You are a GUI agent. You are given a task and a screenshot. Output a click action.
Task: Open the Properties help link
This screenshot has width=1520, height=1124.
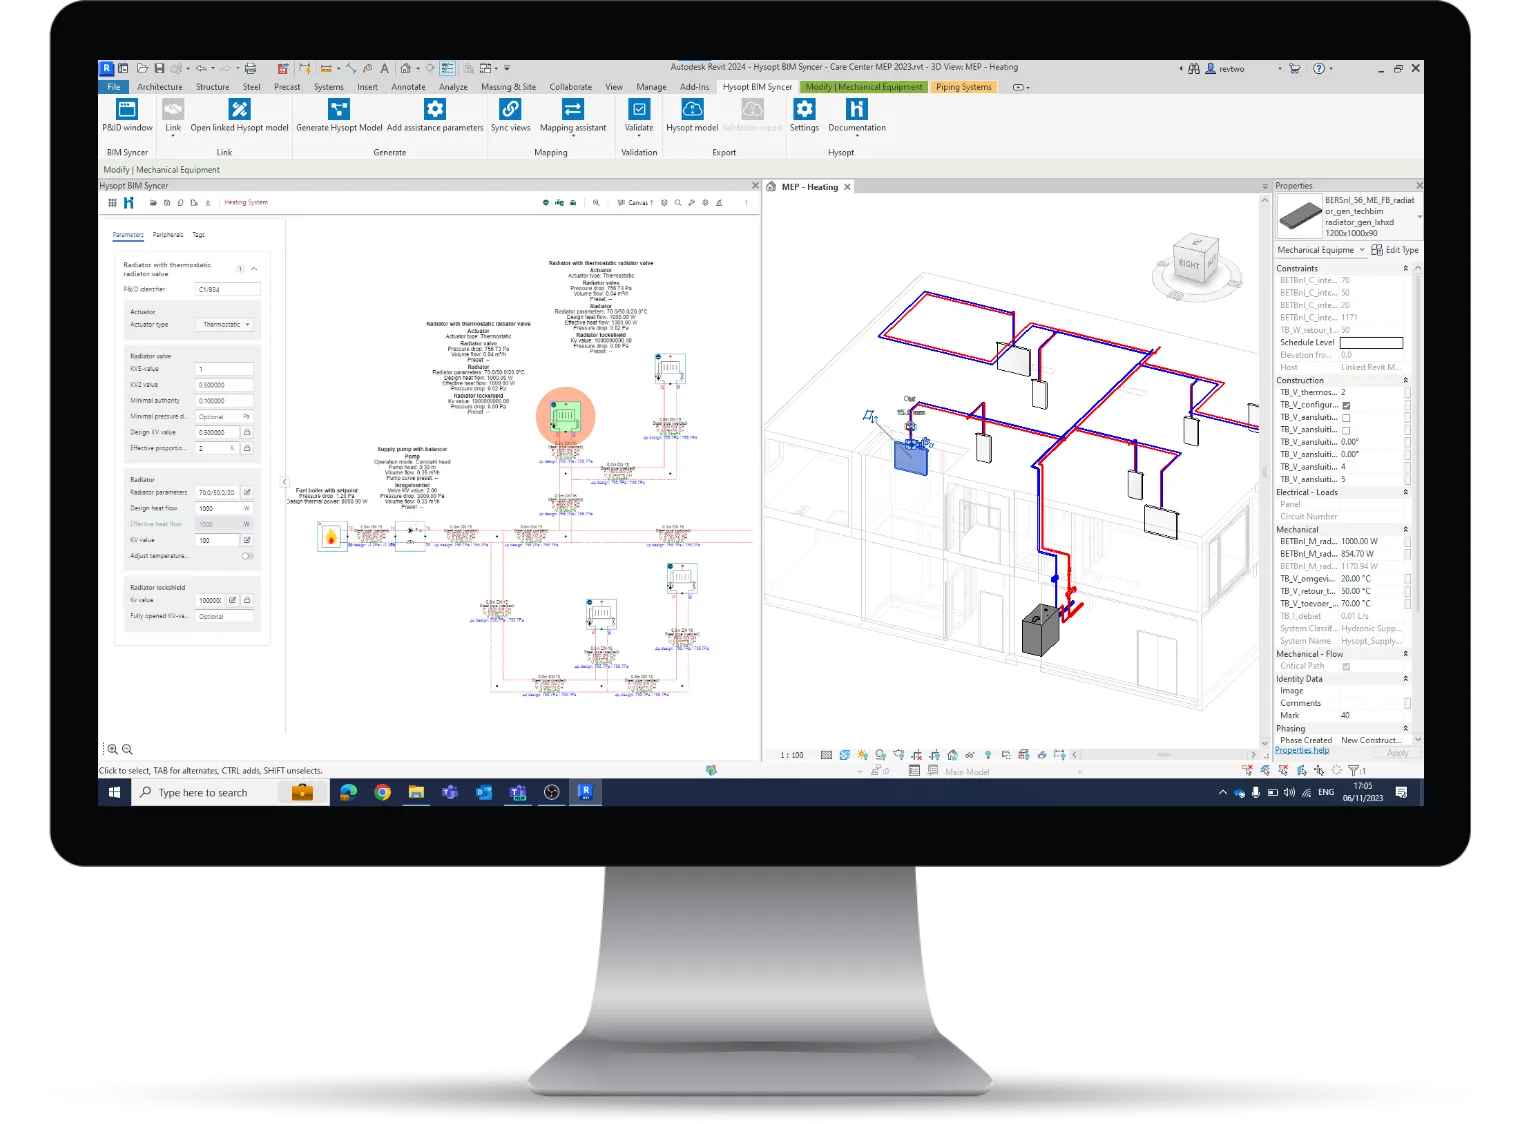(x=1302, y=749)
